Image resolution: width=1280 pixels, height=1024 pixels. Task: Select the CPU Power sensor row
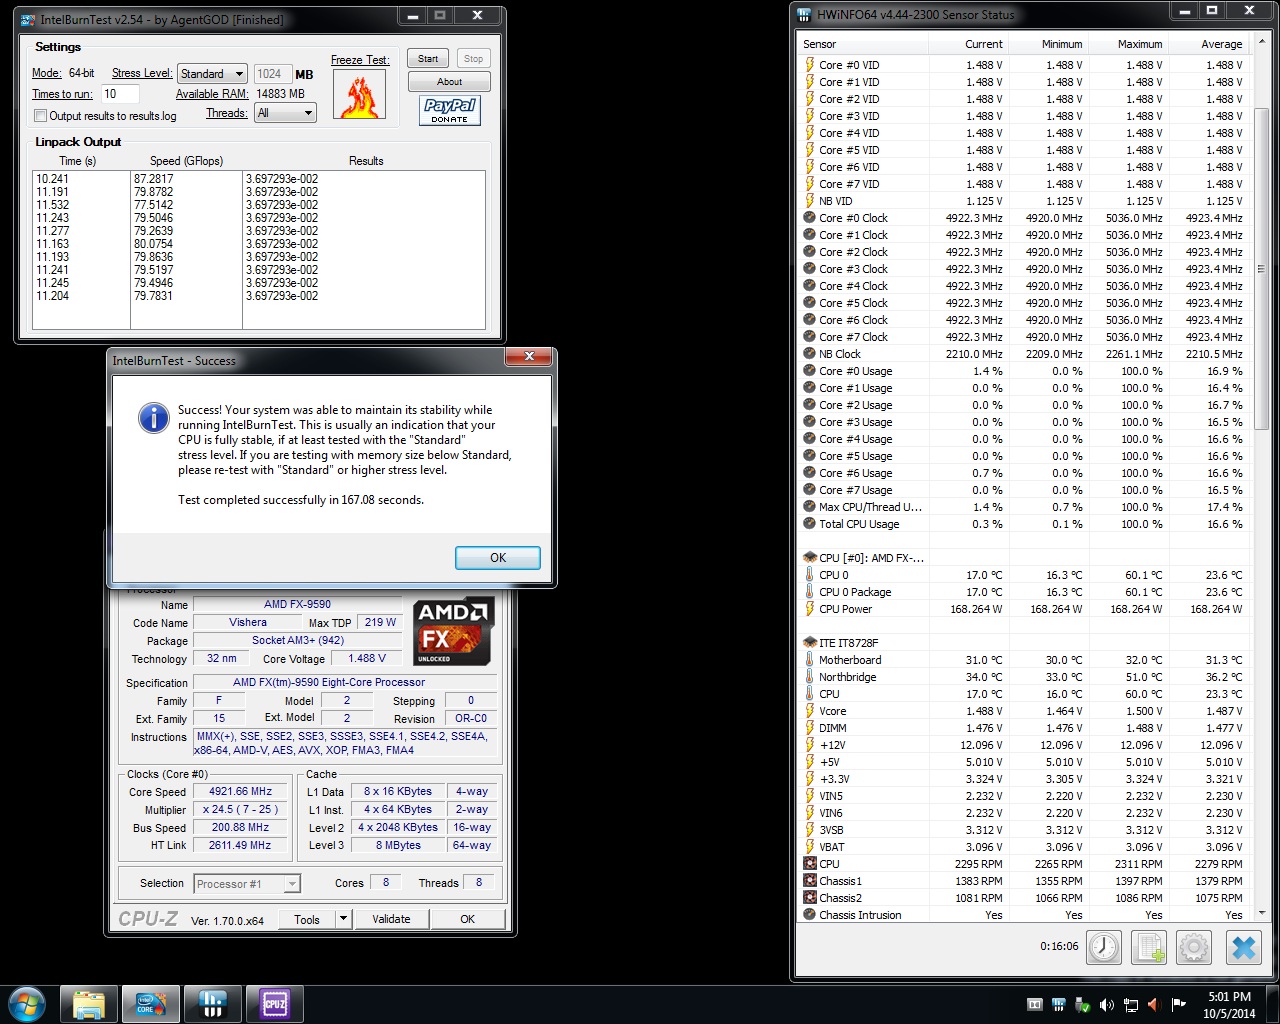pyautogui.click(x=1024, y=609)
